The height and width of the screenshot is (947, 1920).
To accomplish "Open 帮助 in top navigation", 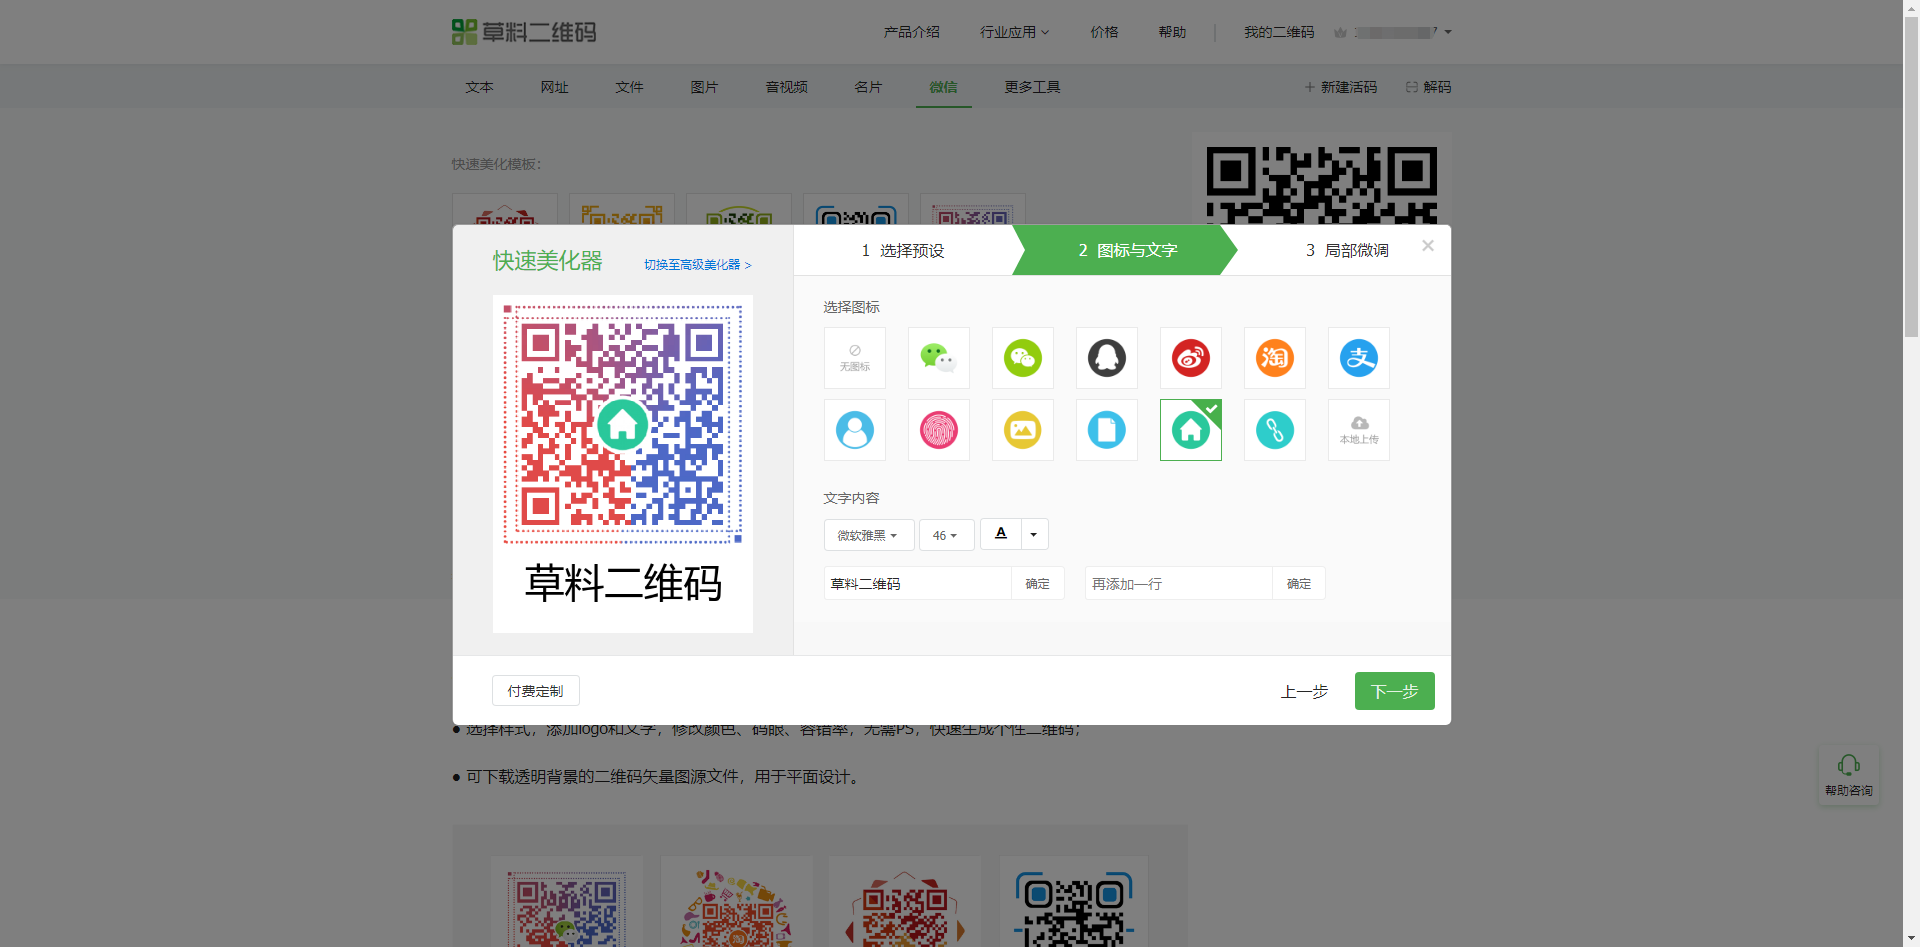I will [1172, 32].
